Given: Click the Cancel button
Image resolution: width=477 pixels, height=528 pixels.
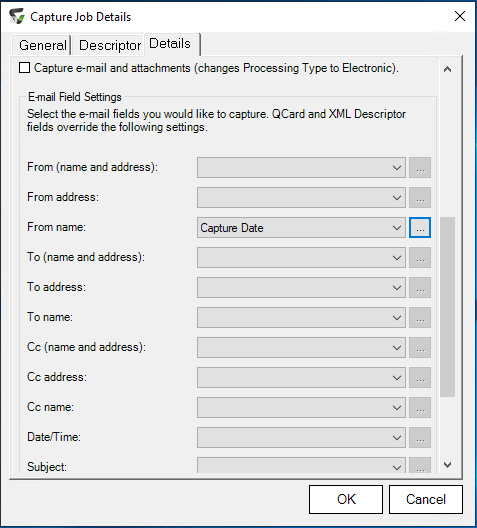Looking at the screenshot, I should (426, 499).
